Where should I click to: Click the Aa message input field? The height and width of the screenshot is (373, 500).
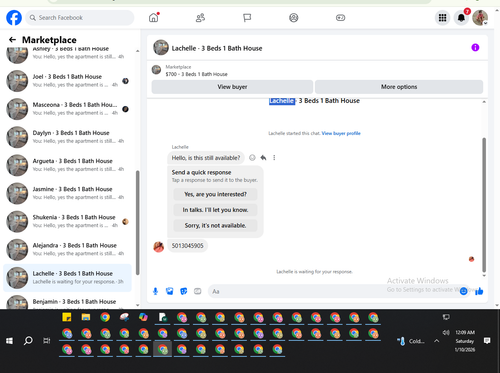[x=333, y=291]
